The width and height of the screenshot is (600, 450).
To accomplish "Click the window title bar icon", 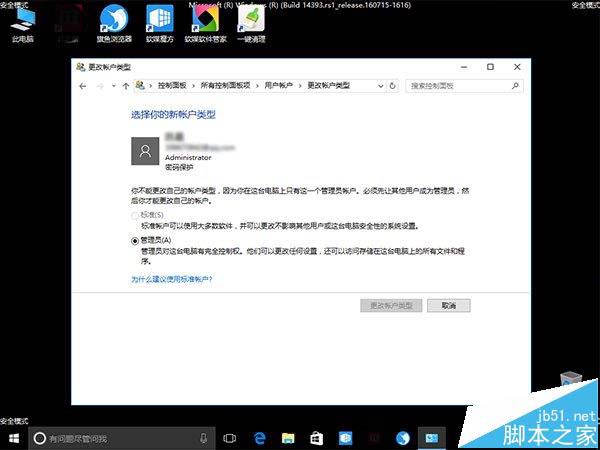I will pyautogui.click(x=80, y=67).
